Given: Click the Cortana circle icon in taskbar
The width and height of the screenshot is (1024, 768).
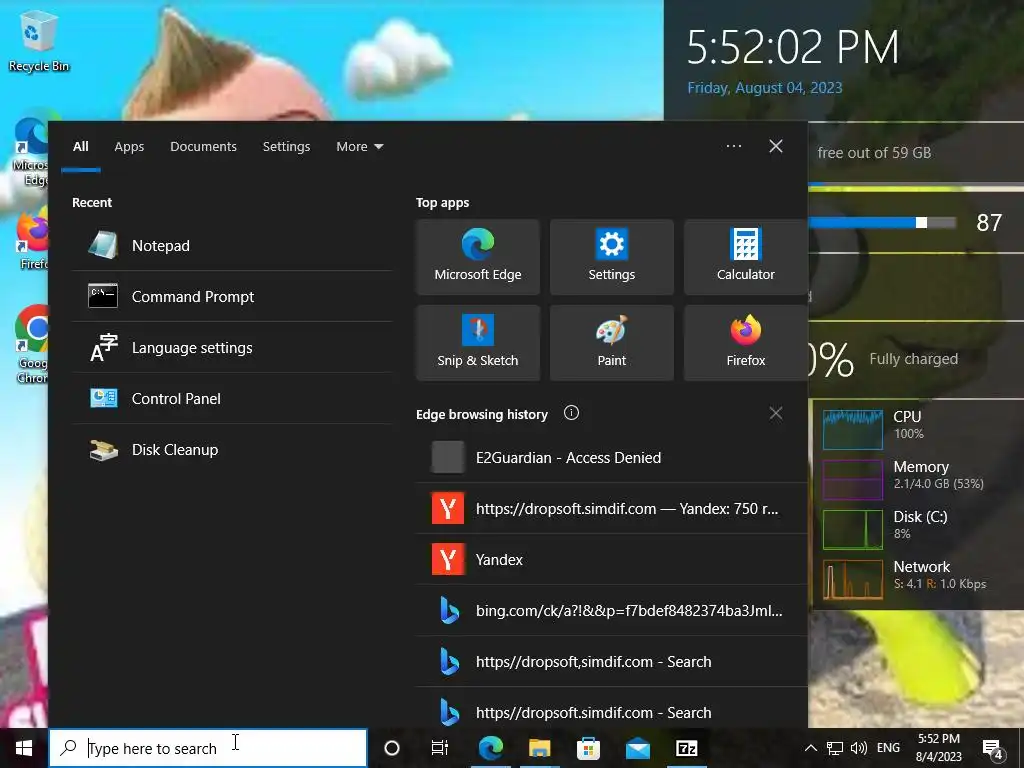Looking at the screenshot, I should pos(391,748).
